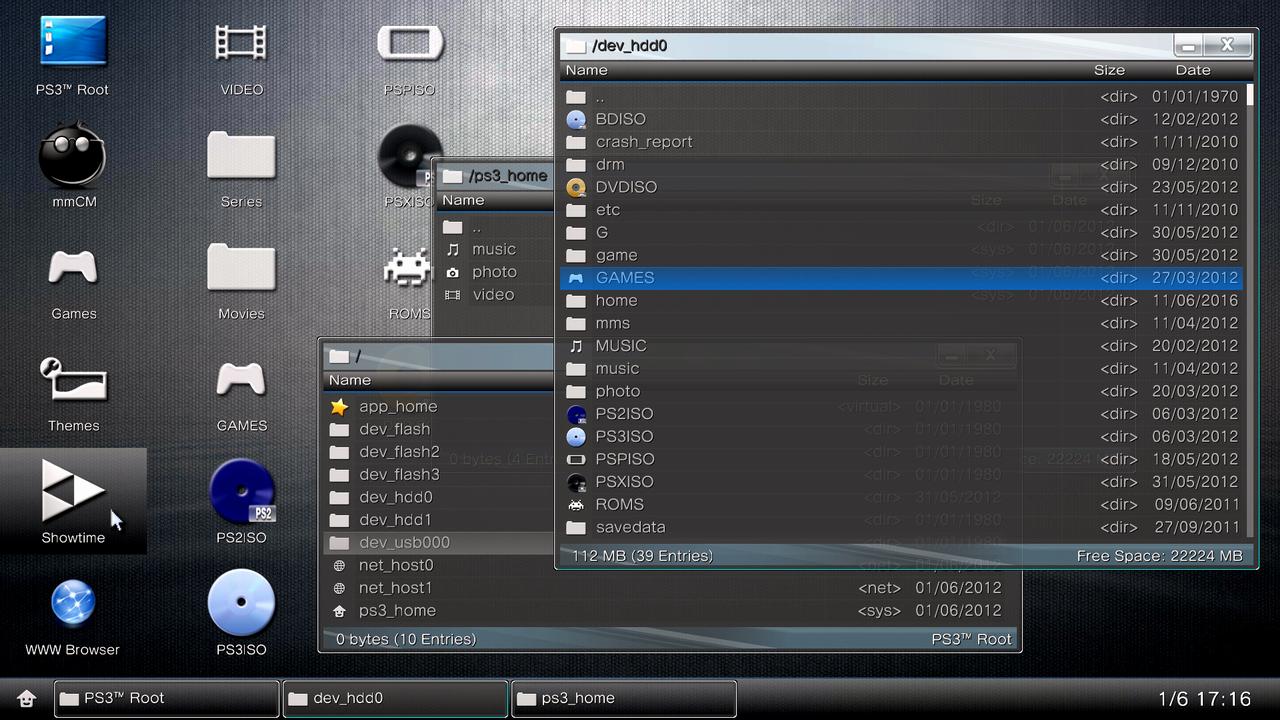This screenshot has width=1280, height=720.
Task: Open the mmCM desktop icon
Action: click(x=73, y=158)
